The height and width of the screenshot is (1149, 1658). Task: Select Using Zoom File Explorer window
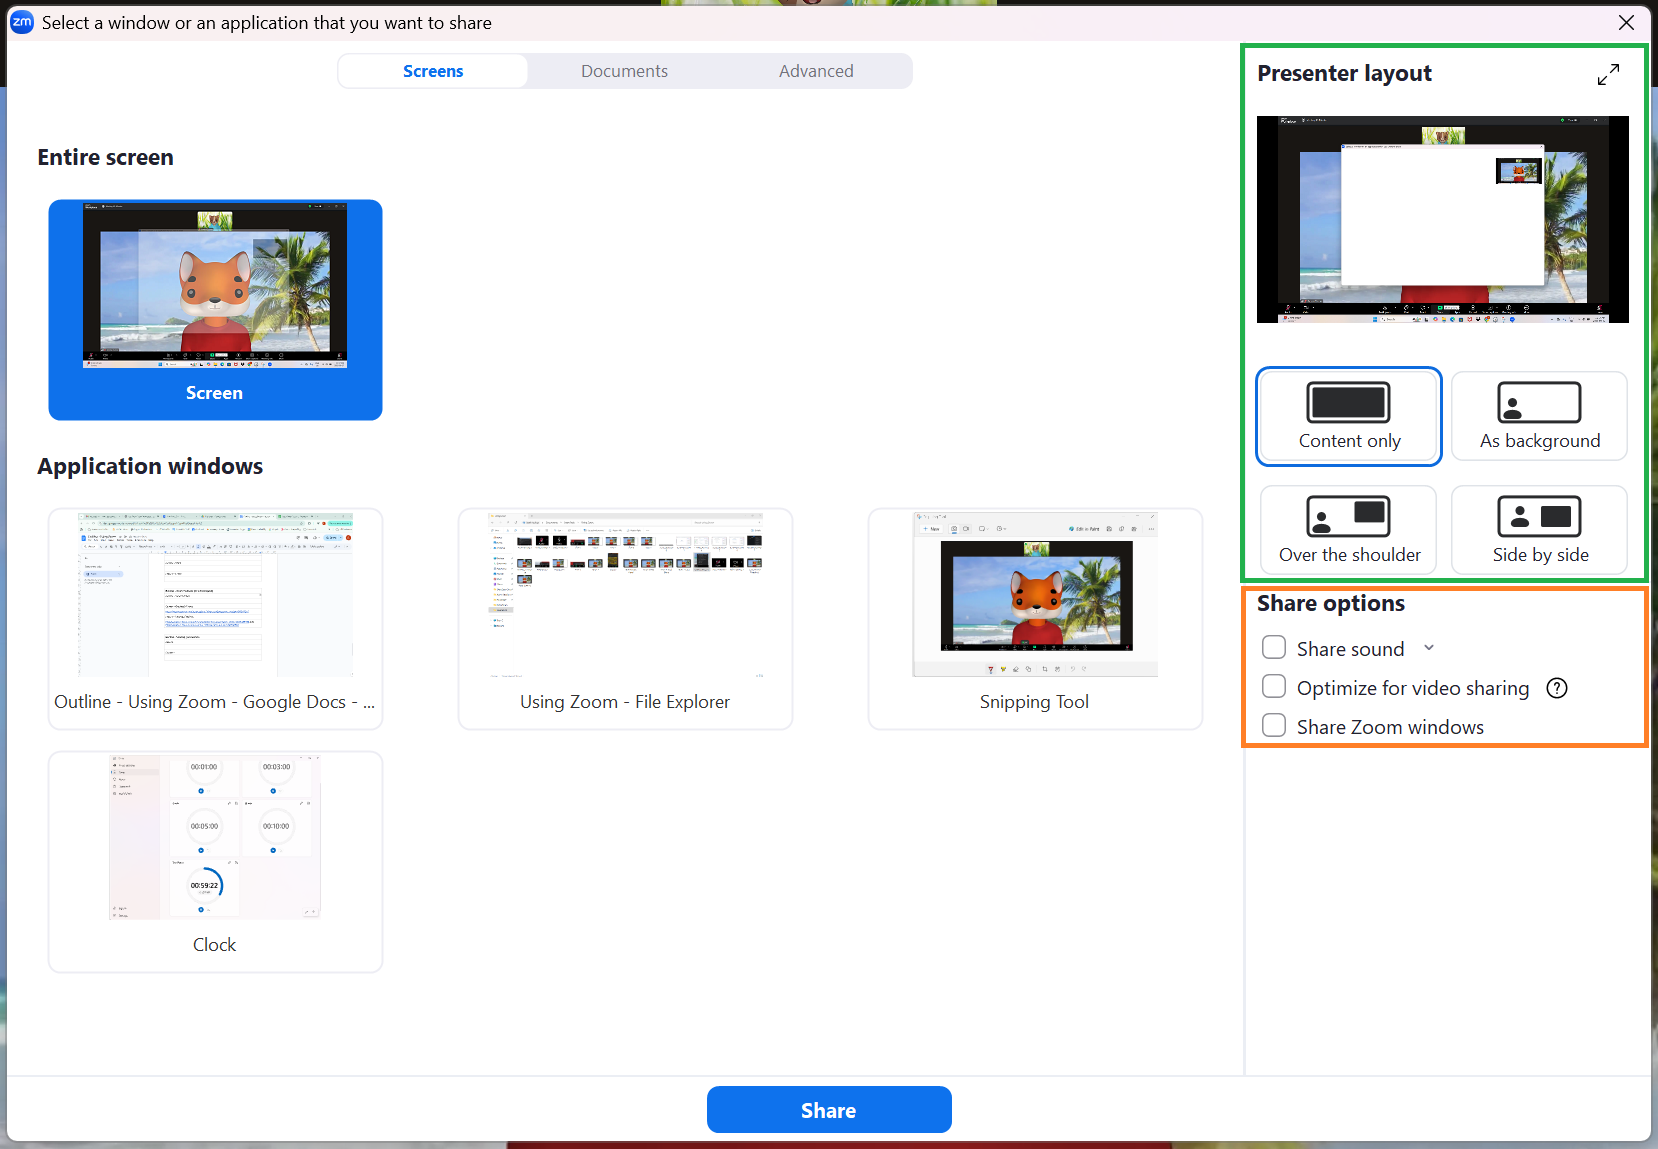pyautogui.click(x=625, y=619)
